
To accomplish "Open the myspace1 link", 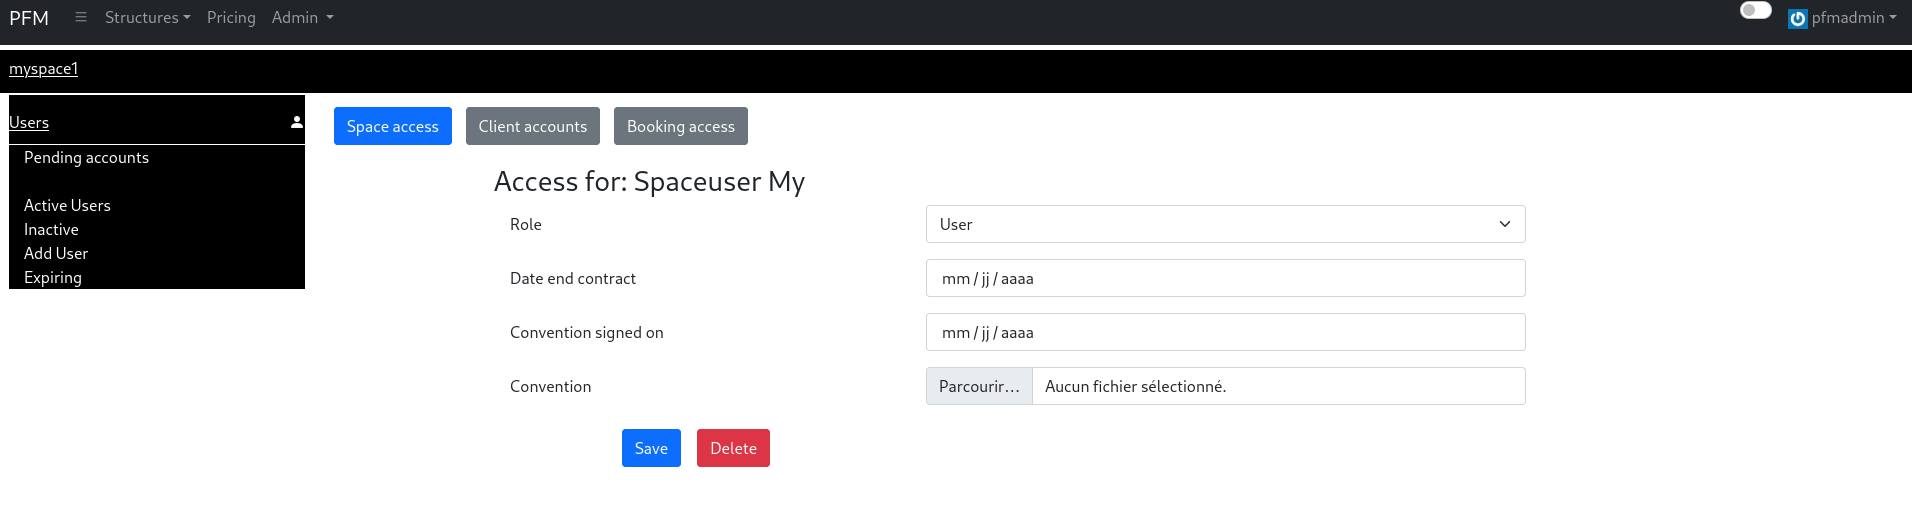I will coord(44,69).
